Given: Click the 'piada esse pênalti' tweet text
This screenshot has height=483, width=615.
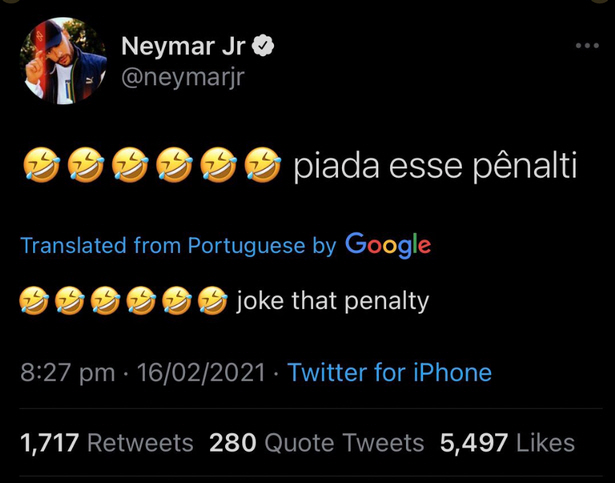Looking at the screenshot, I should pyautogui.click(x=435, y=167).
